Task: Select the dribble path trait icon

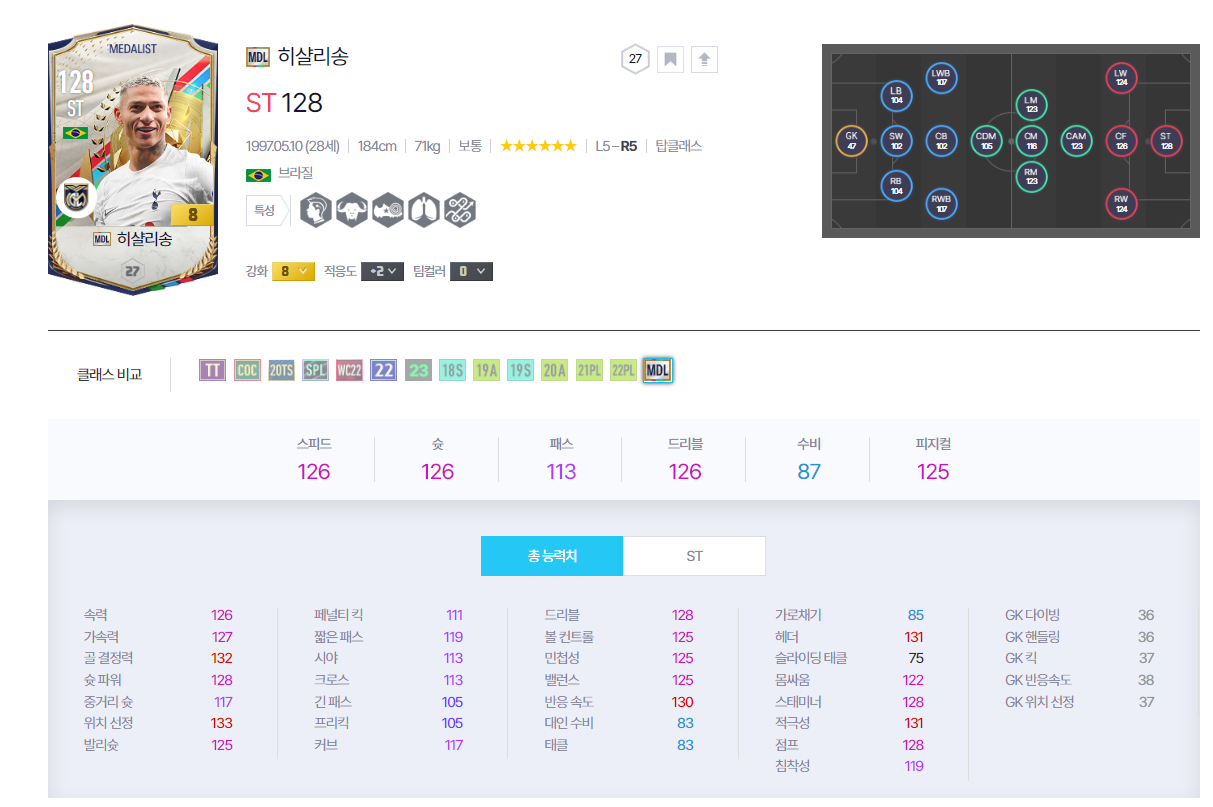Action: point(460,209)
